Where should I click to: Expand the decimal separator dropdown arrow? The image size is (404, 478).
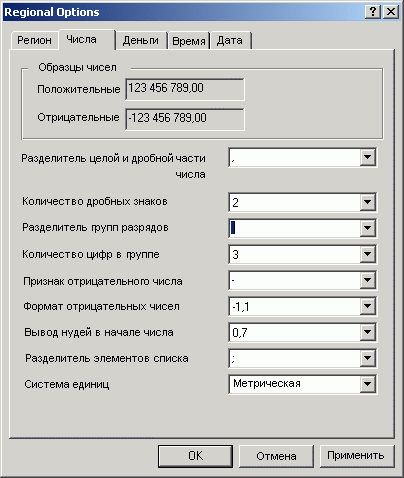coord(367,157)
